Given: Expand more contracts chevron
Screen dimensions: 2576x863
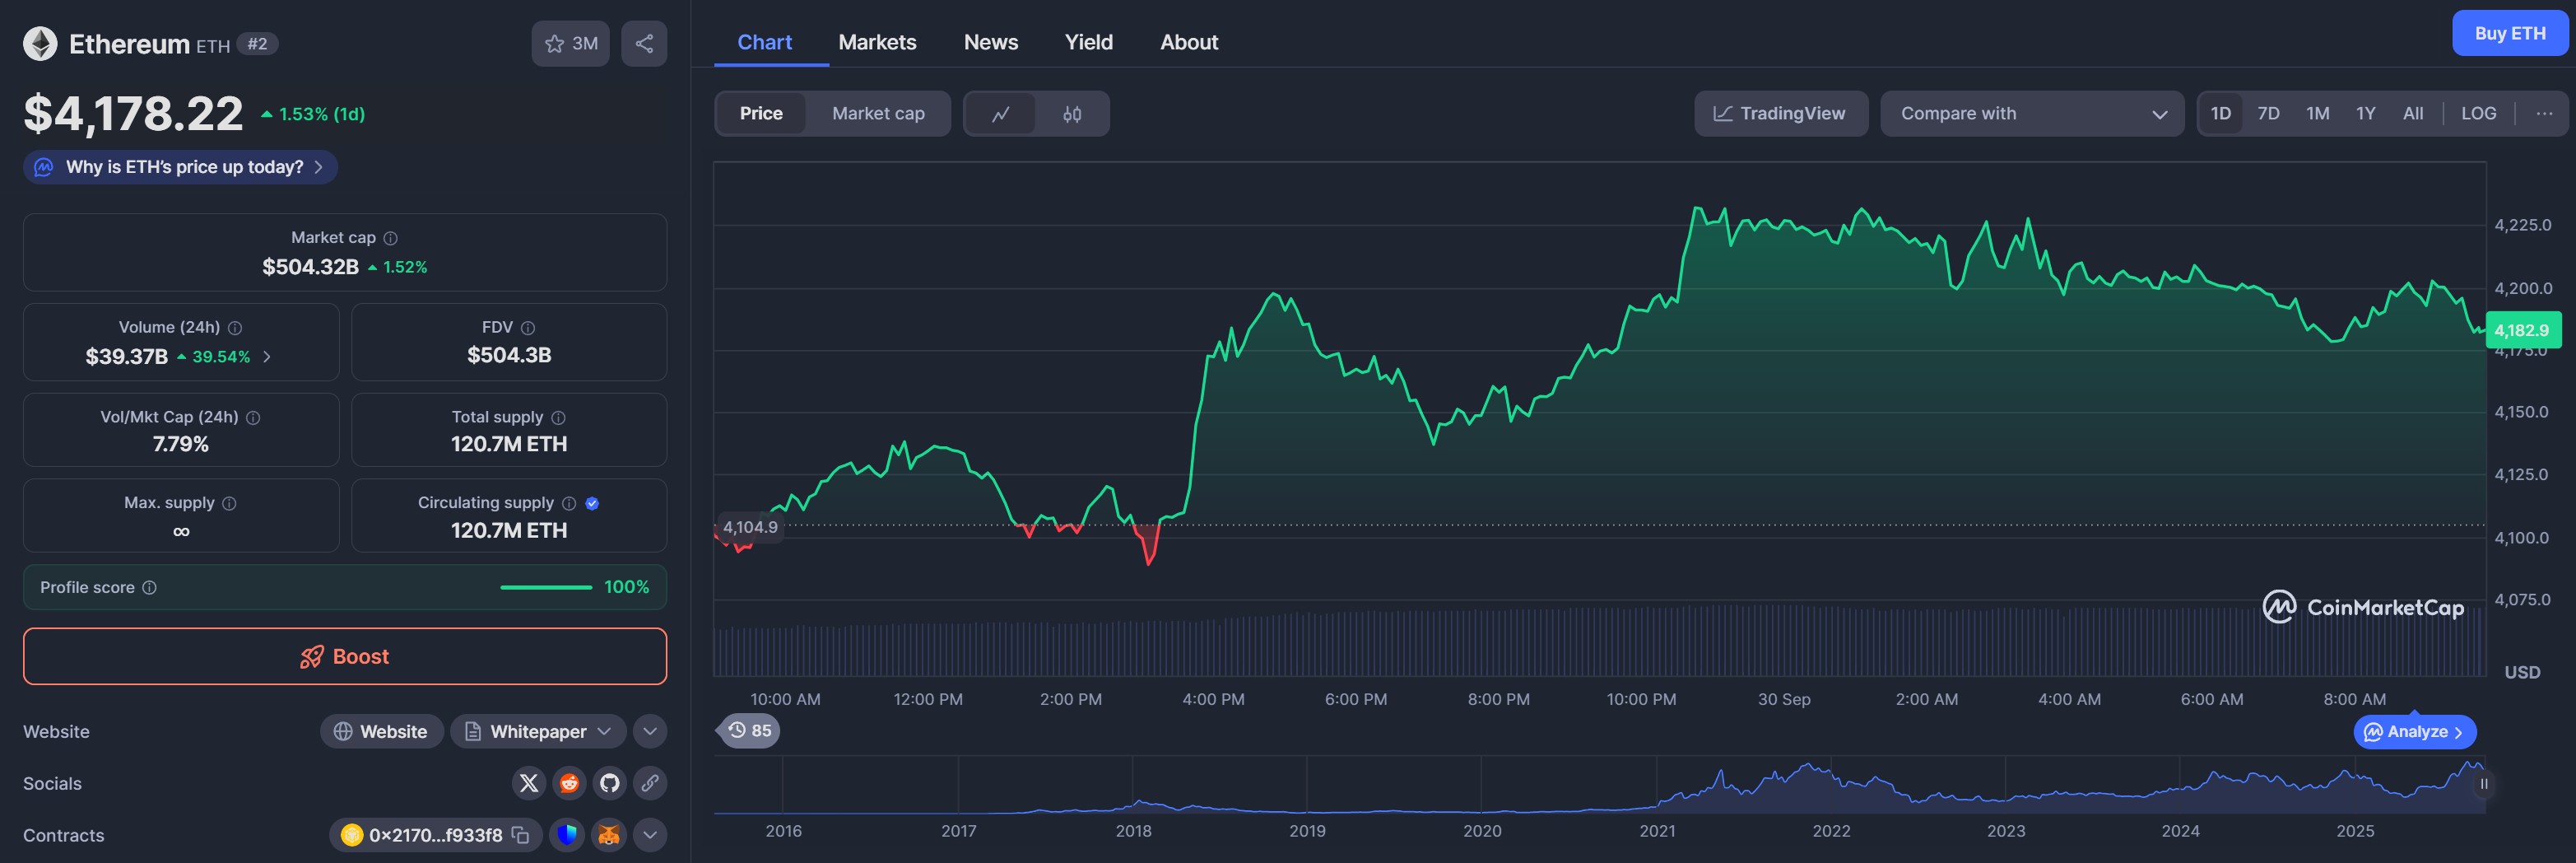Looking at the screenshot, I should (x=650, y=835).
